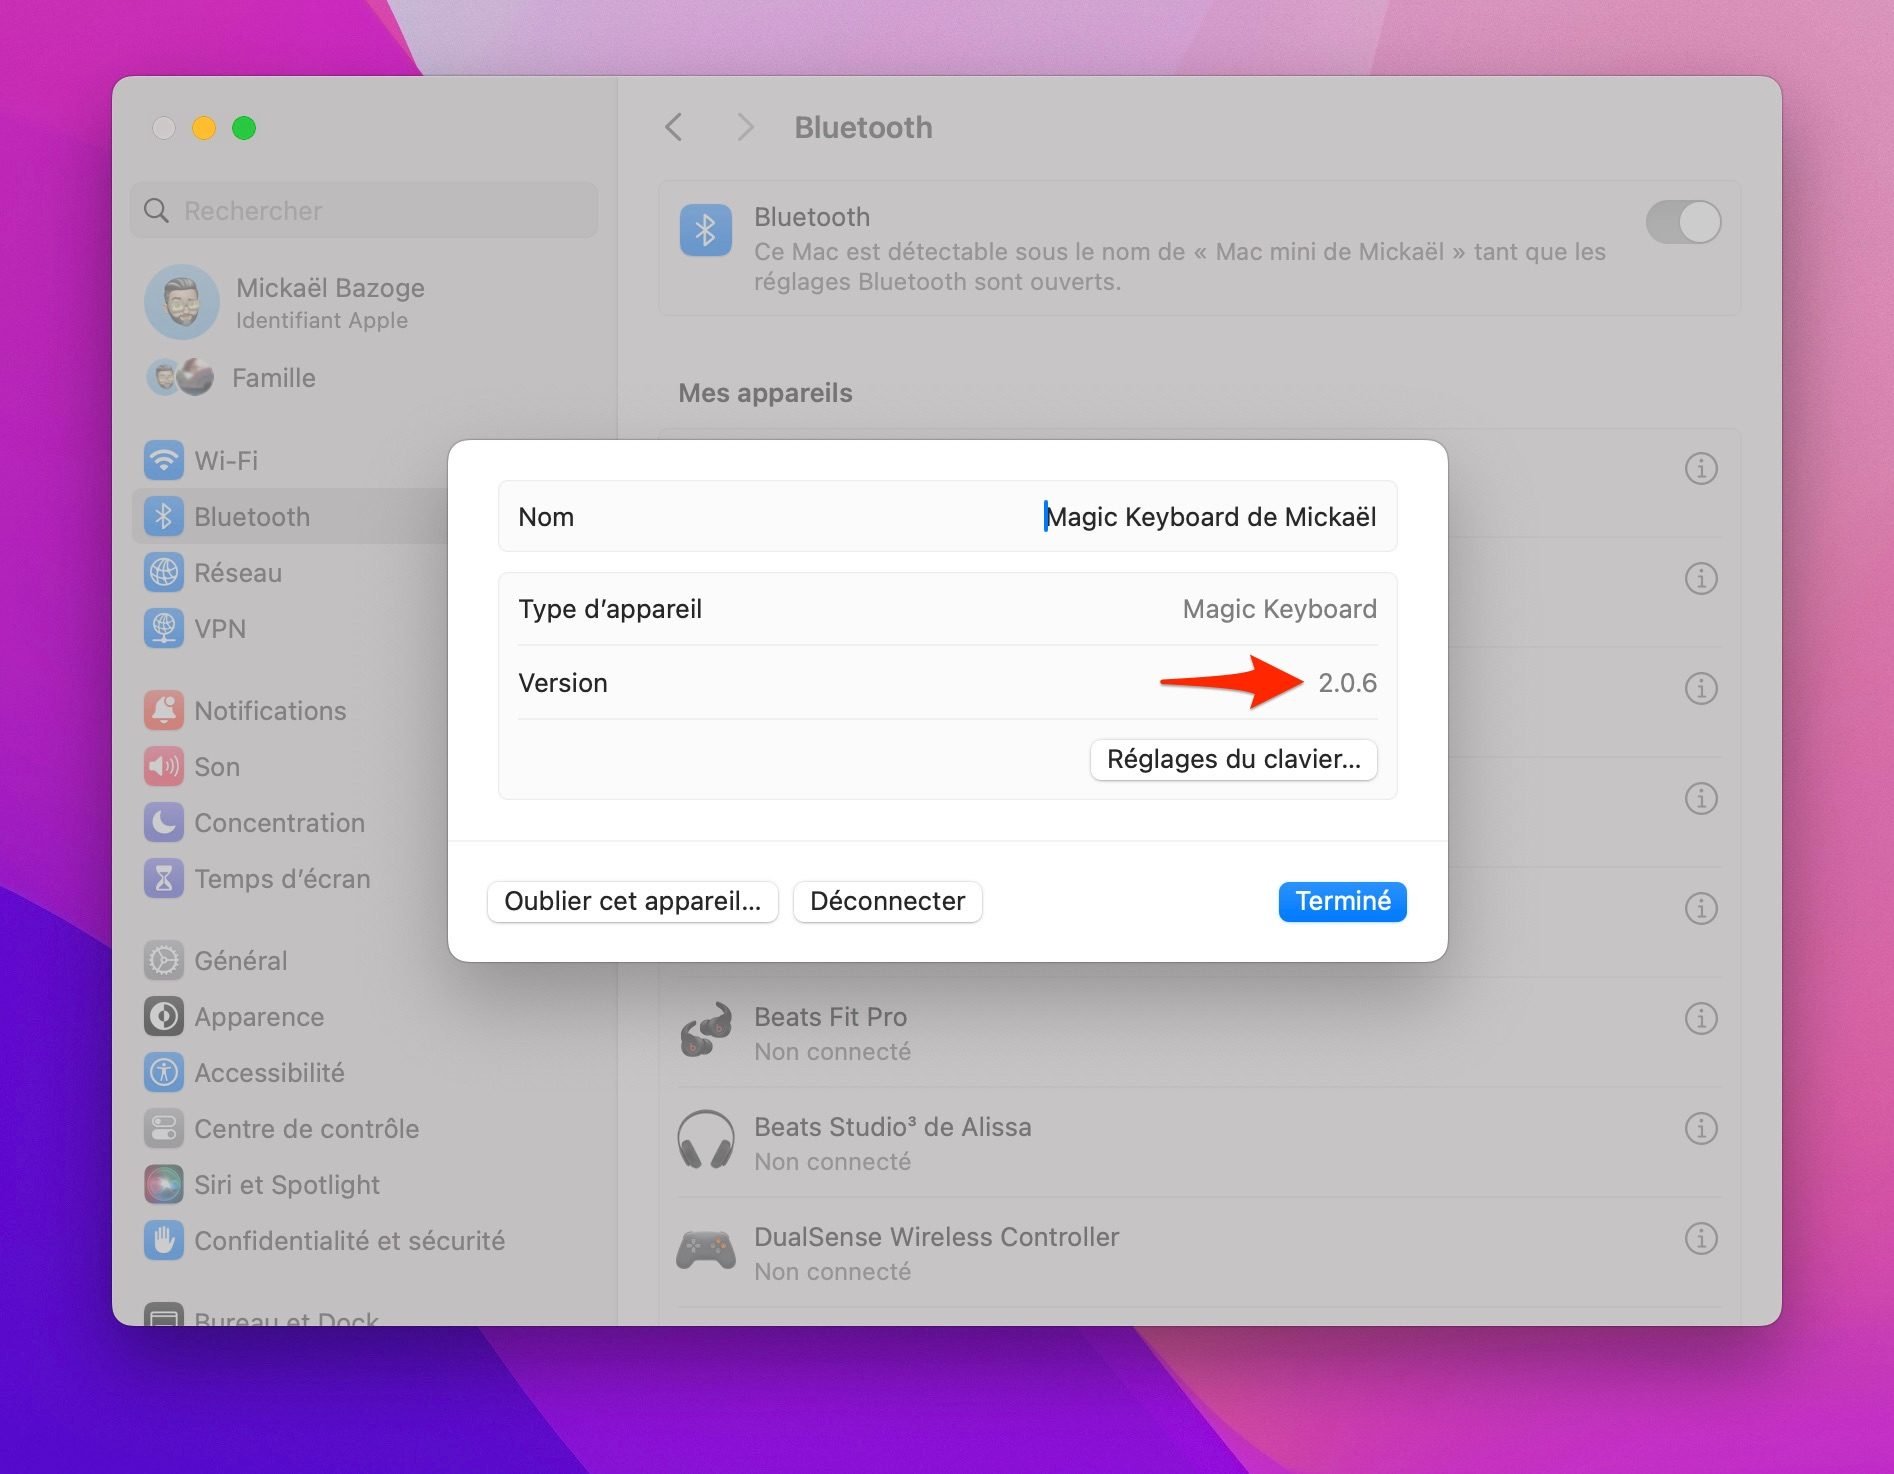Open the Général gear icon
This screenshot has width=1894, height=1474.
coord(164,960)
